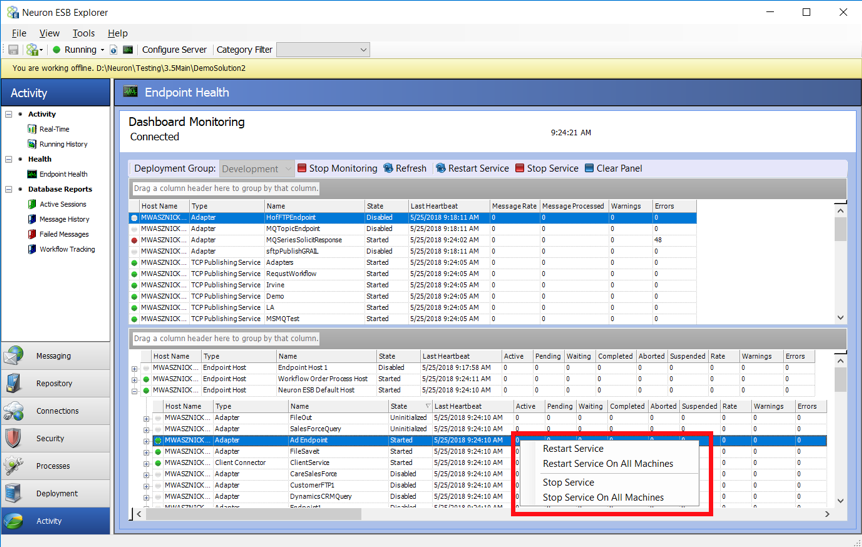Click Configure Server
Viewport: 862px width, 547px height.
pyautogui.click(x=174, y=49)
